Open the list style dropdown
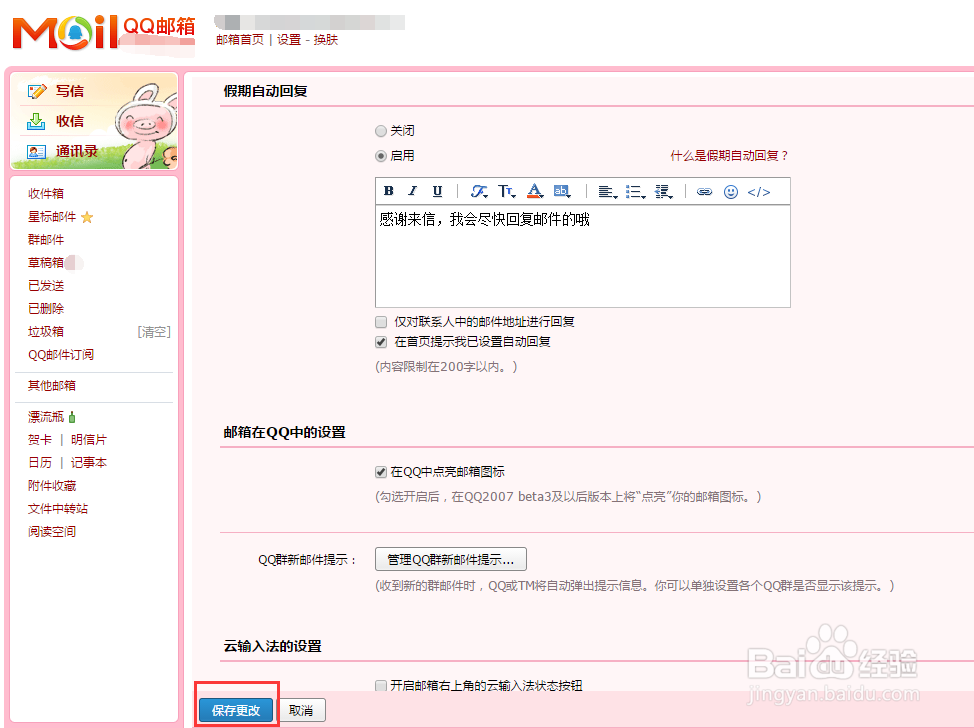974x728 pixels. pyautogui.click(x=637, y=191)
